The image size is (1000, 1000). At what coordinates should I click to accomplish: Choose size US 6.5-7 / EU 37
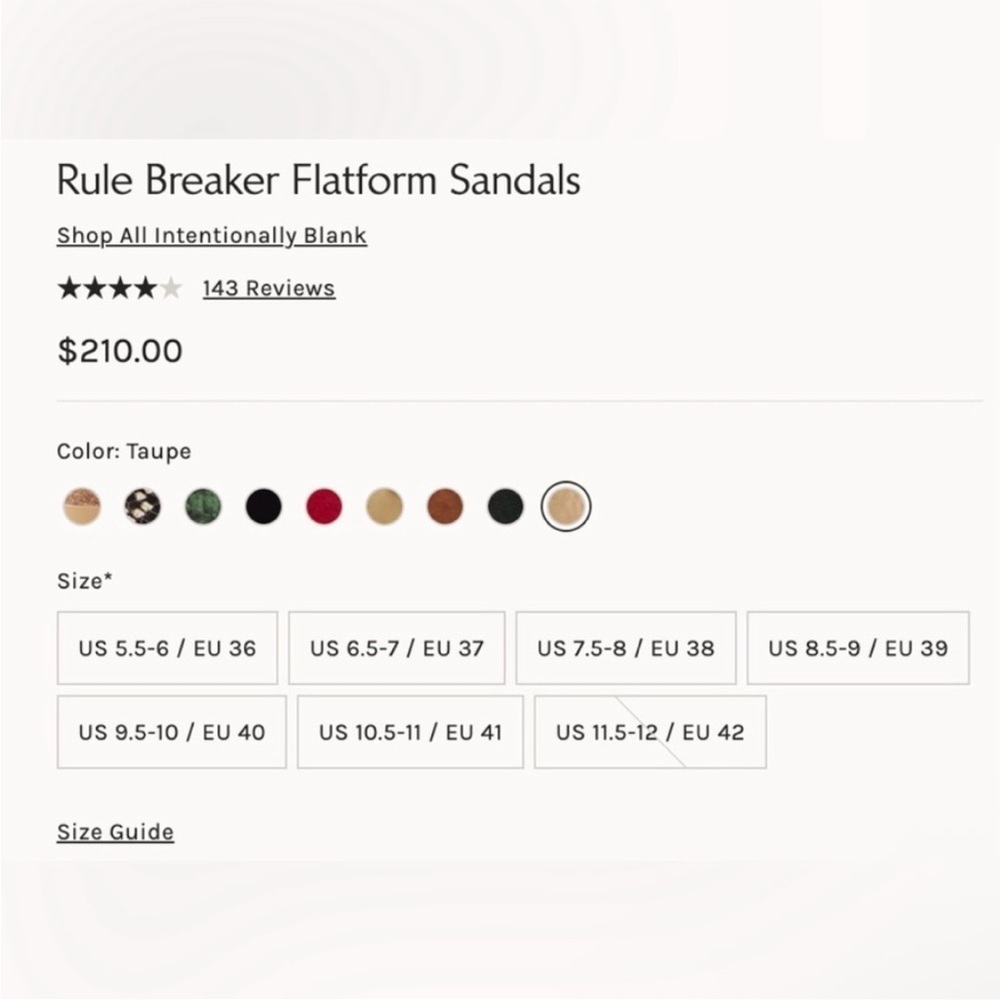click(397, 648)
